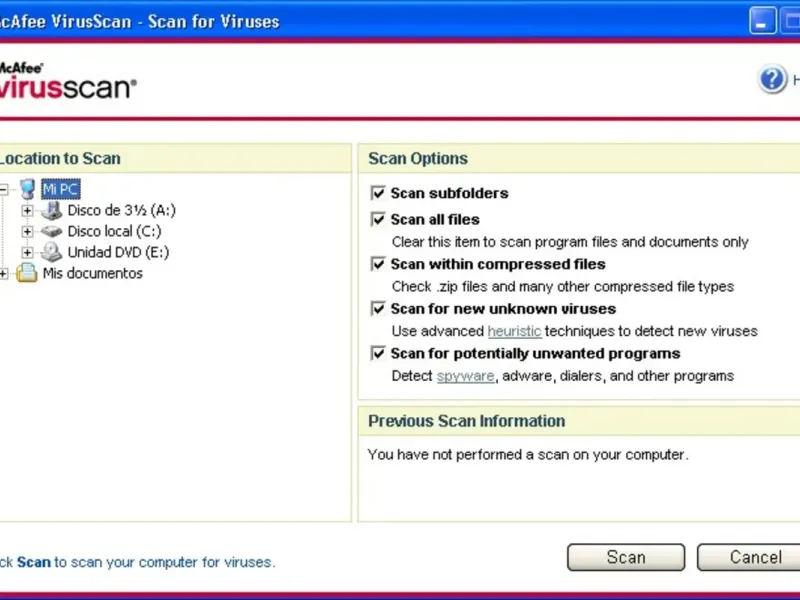Click the Location to Scan header
Viewport: 800px width, 600px height.
point(60,159)
